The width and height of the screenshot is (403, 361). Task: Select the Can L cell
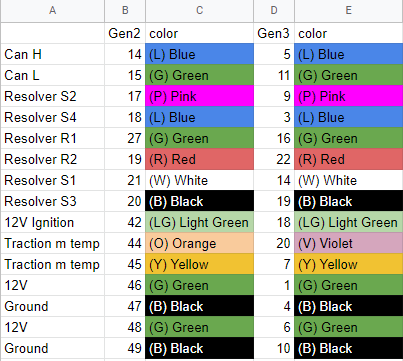(x=52, y=75)
